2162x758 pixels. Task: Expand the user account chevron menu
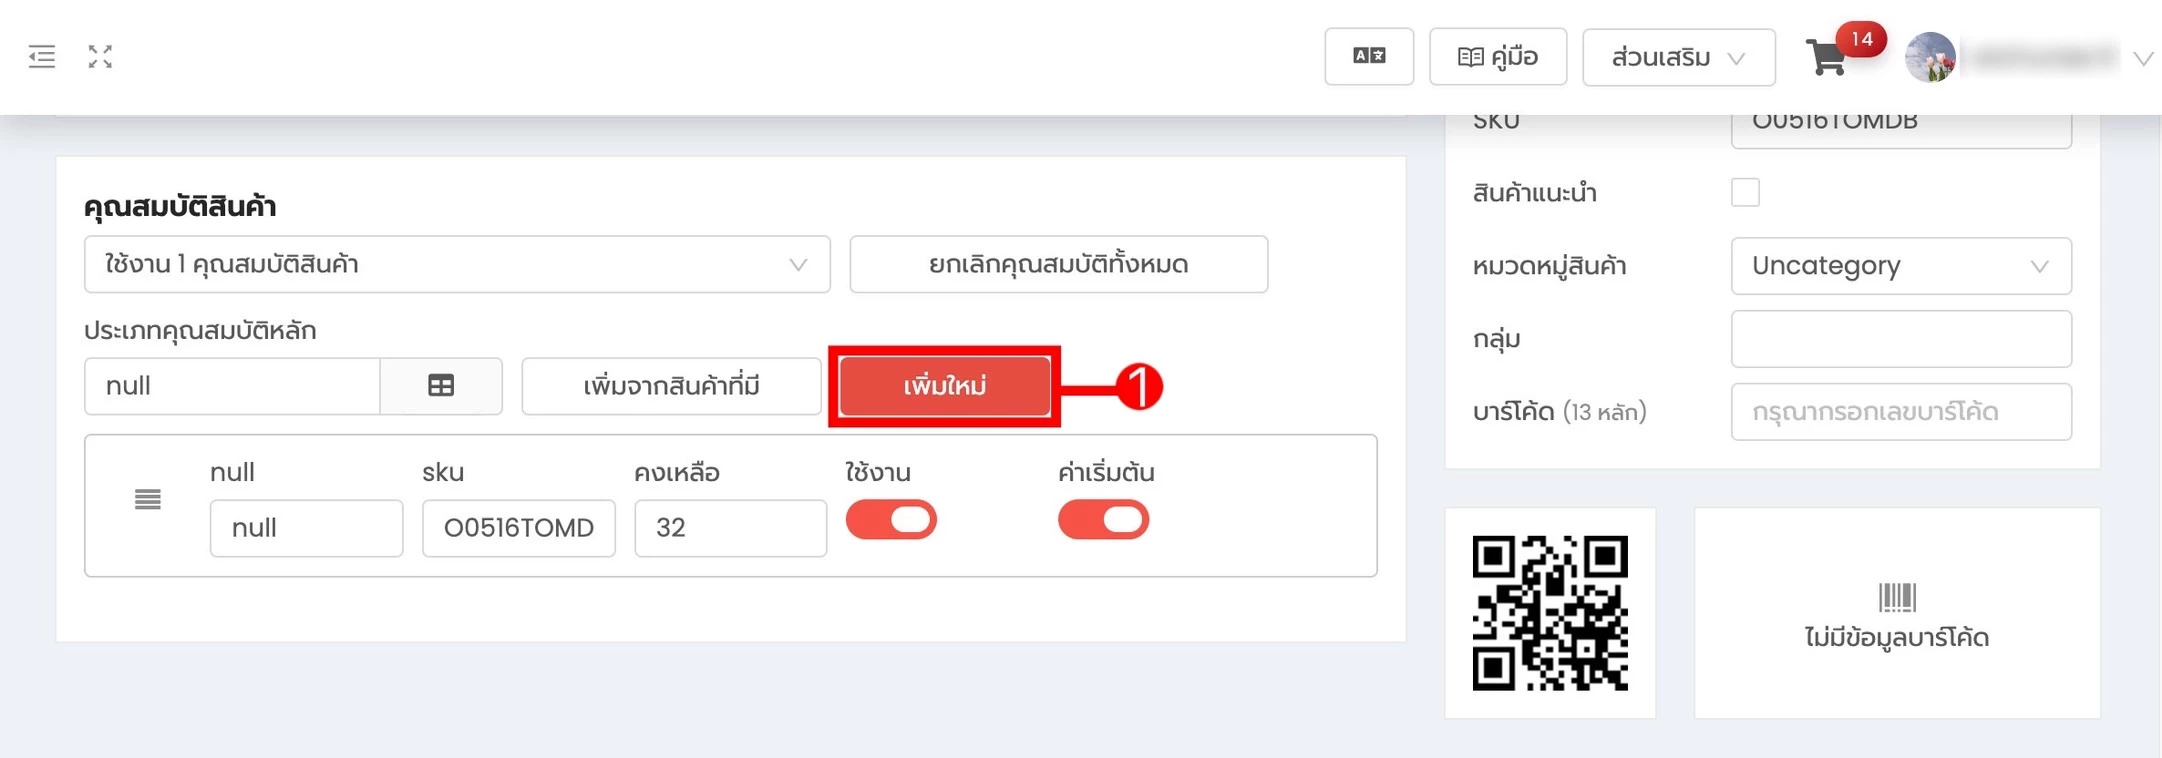click(2143, 59)
